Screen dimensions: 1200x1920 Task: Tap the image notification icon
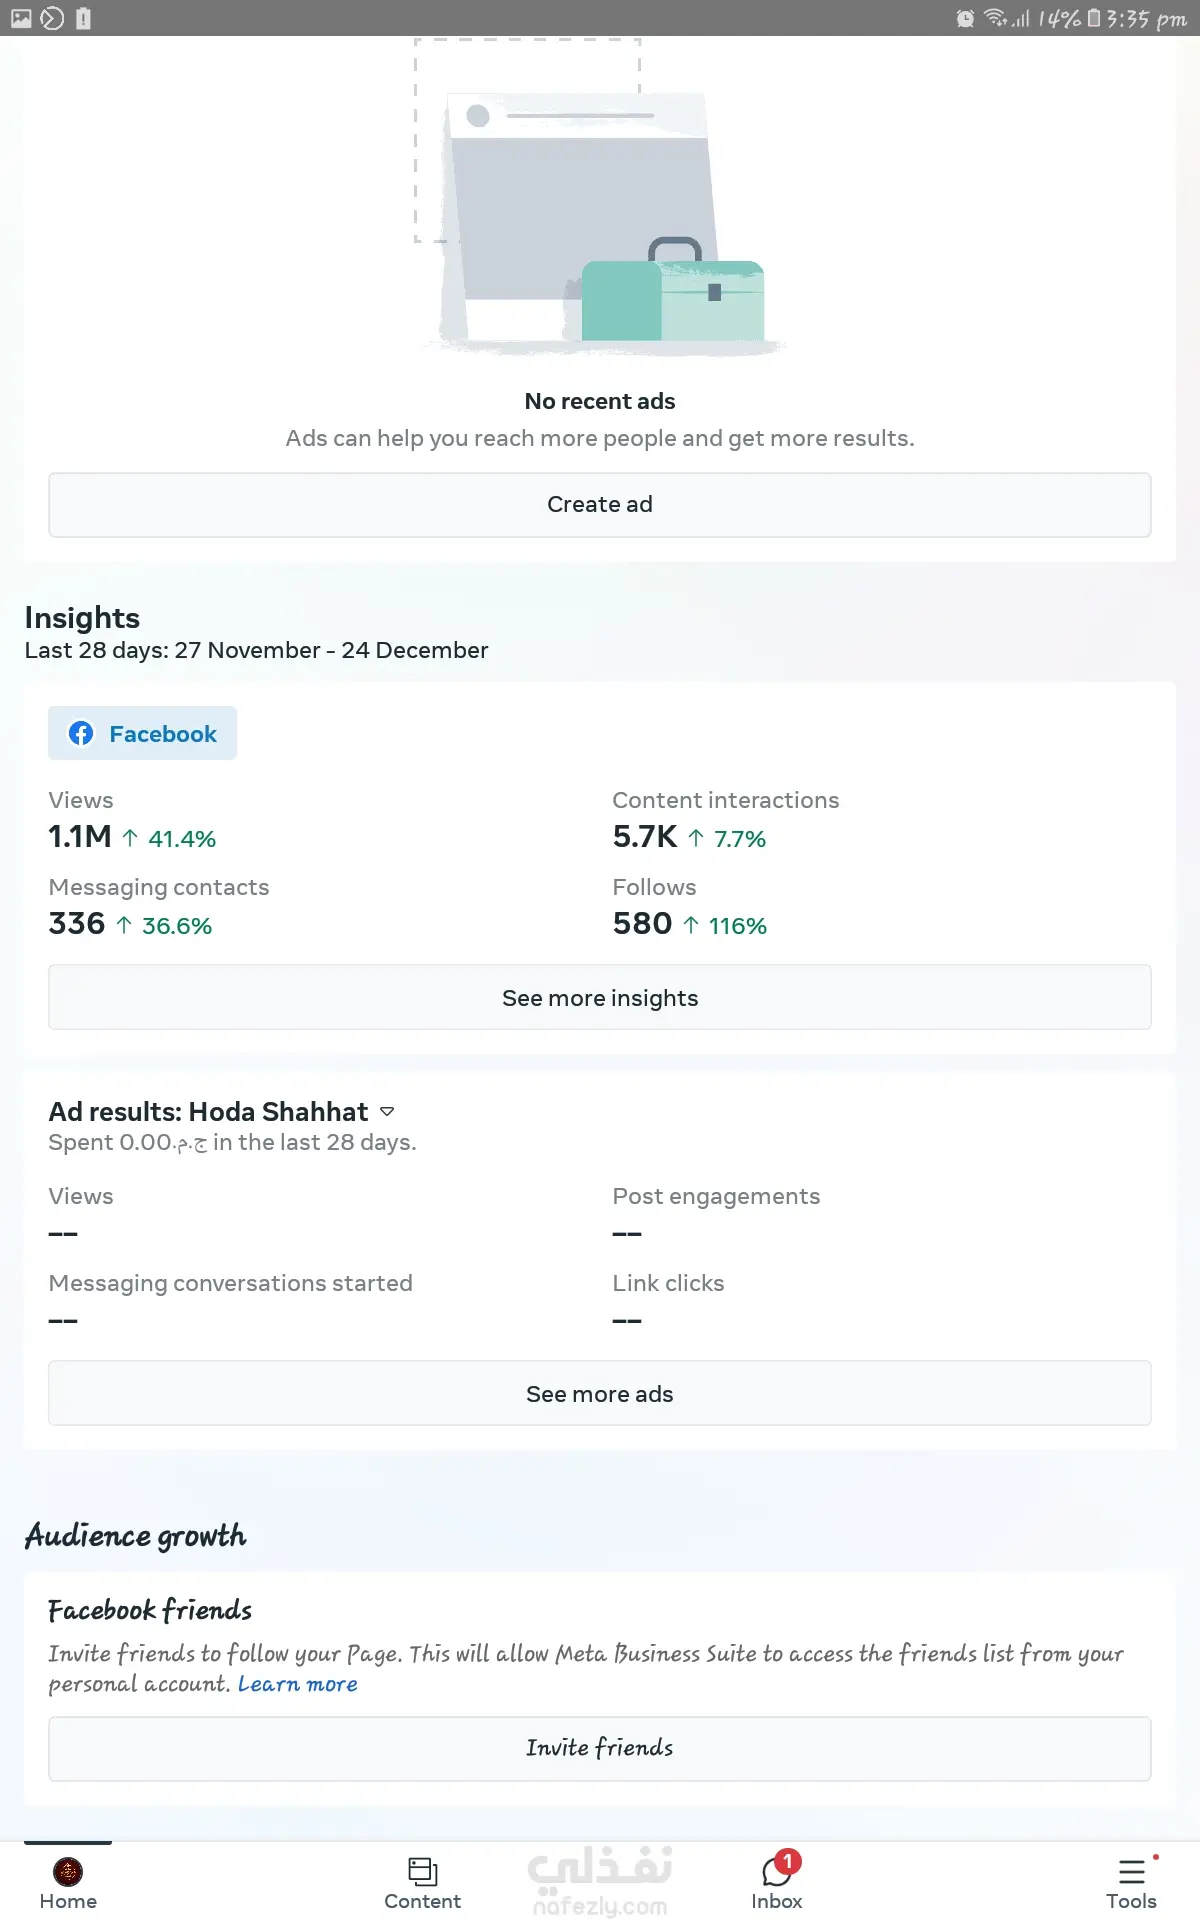point(21,18)
